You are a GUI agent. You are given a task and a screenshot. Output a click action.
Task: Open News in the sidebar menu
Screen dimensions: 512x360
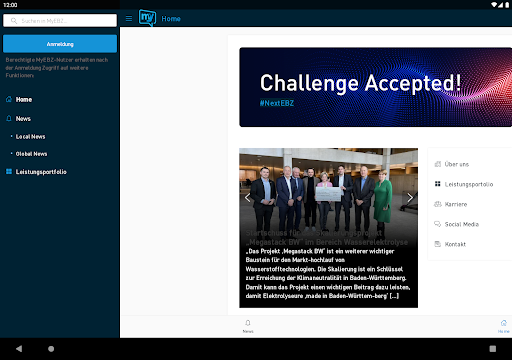pos(23,119)
